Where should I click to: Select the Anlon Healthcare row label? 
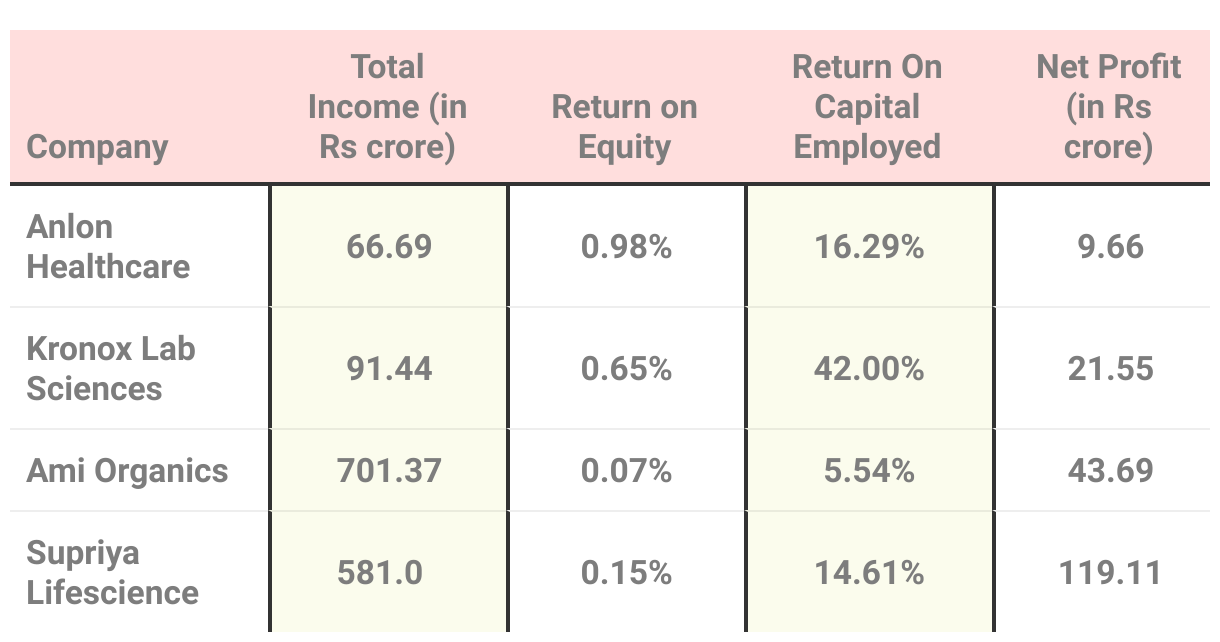[x=108, y=247]
